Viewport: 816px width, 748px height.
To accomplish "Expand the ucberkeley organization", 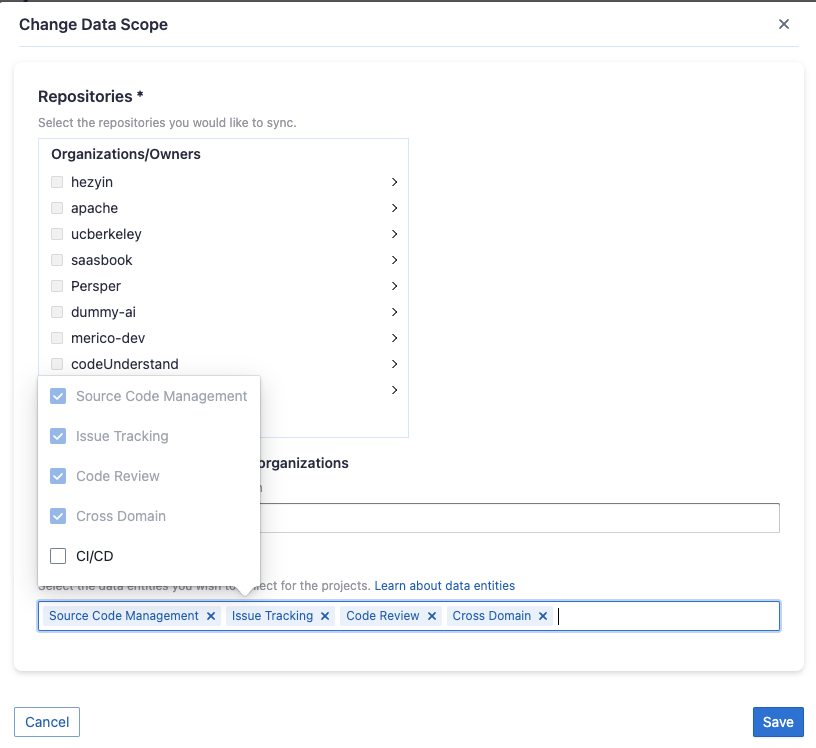I will coord(395,234).
